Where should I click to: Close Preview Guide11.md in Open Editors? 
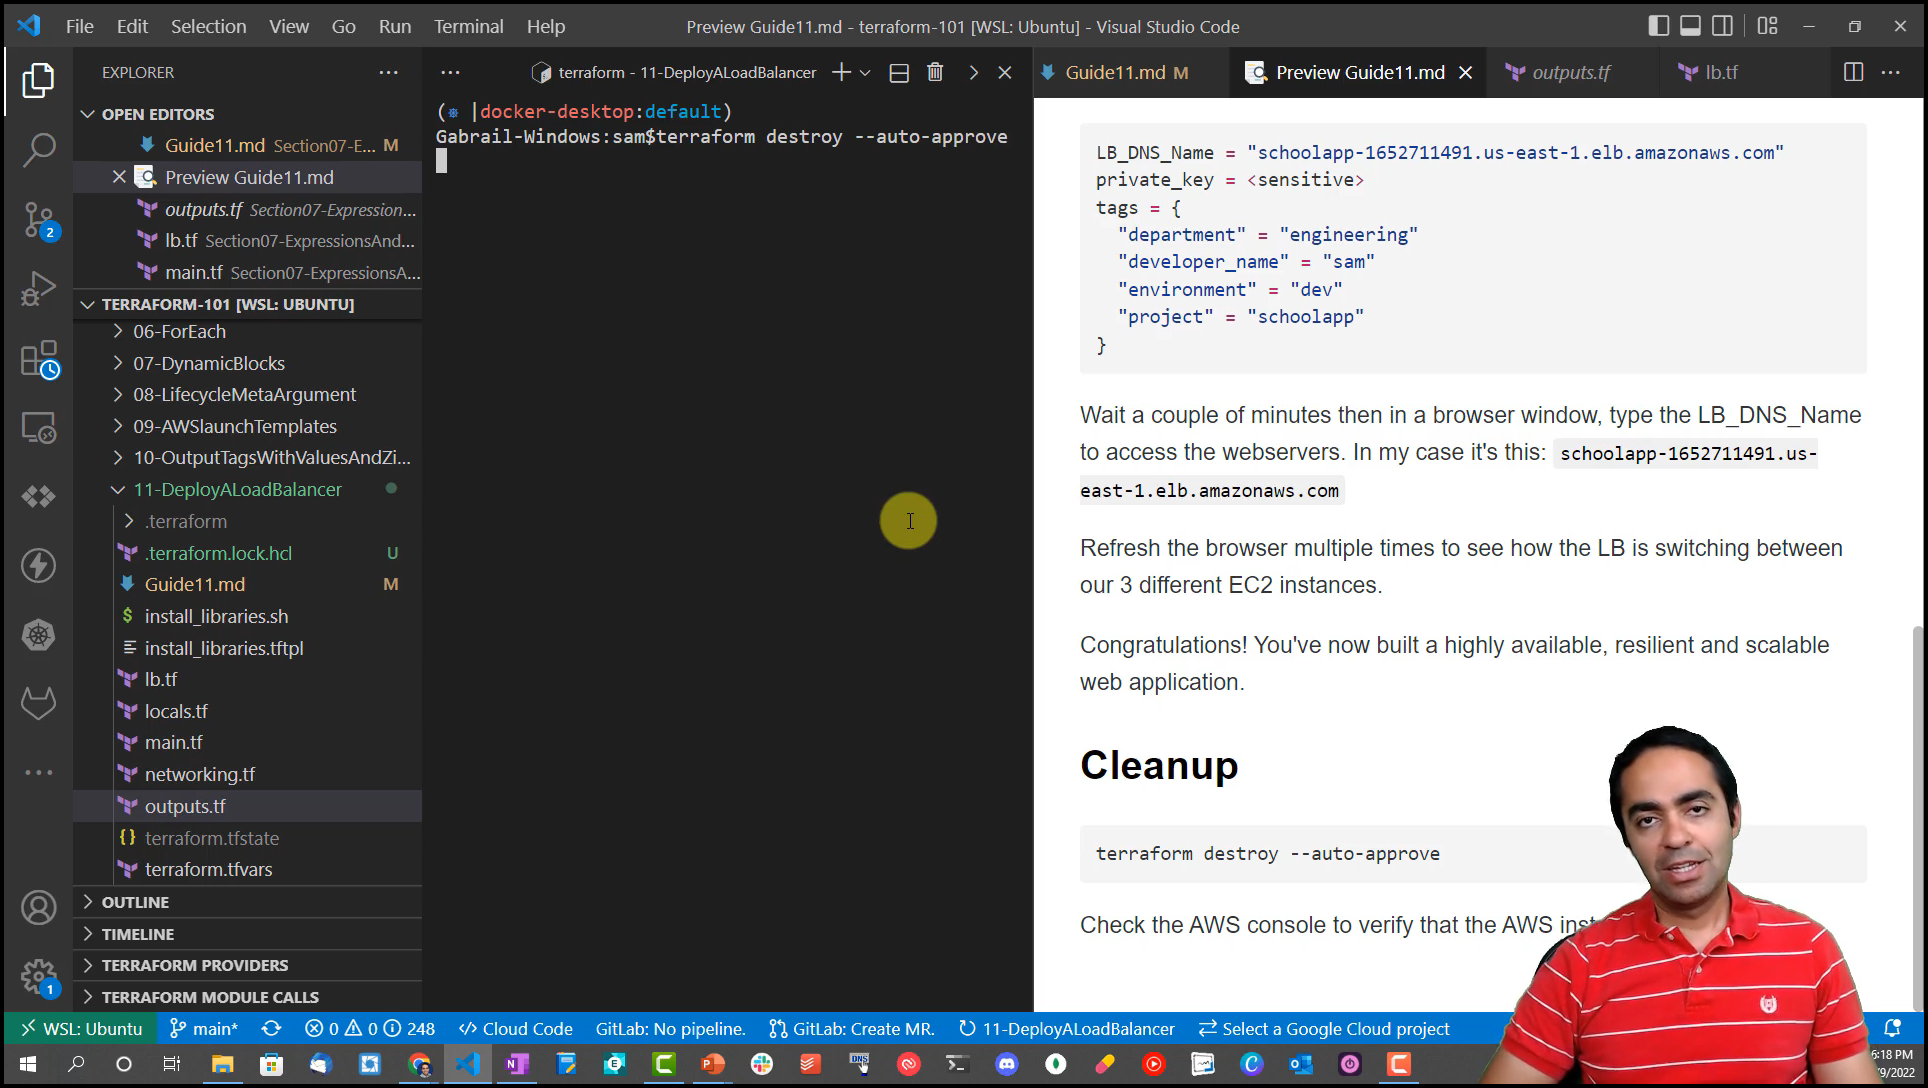(119, 177)
